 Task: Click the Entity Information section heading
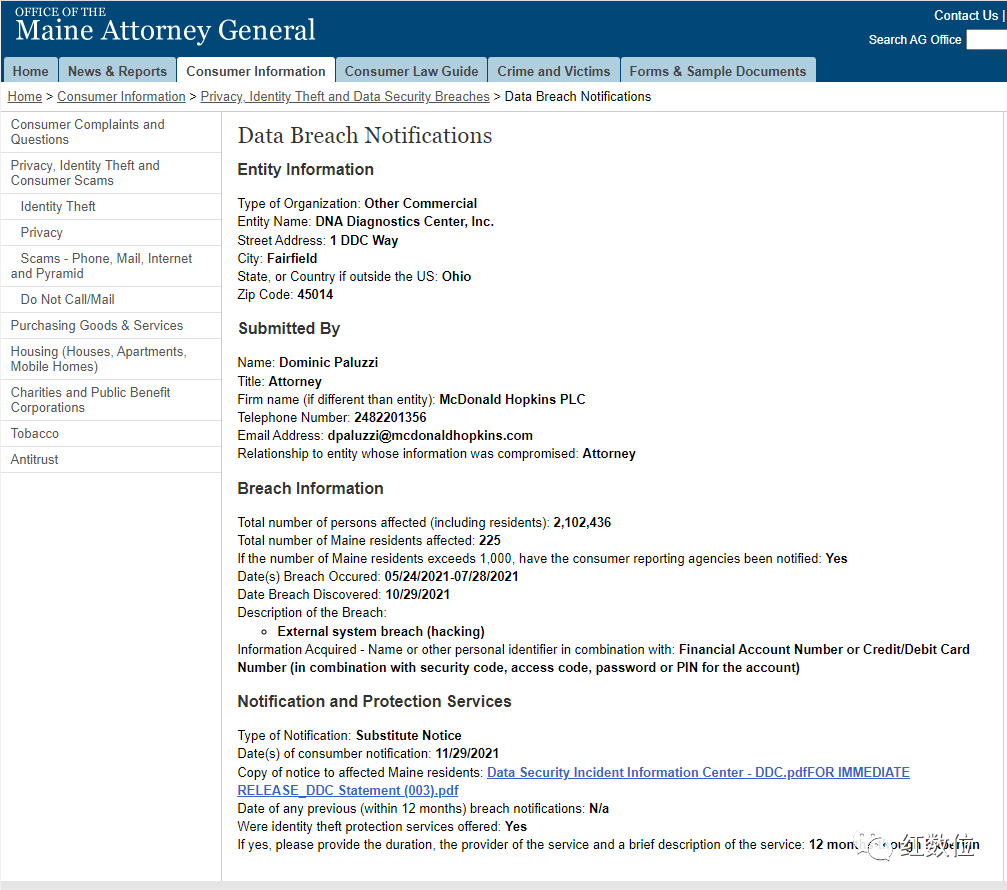(x=306, y=170)
